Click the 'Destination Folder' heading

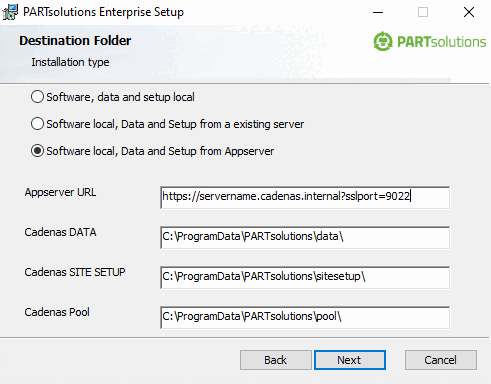click(75, 41)
